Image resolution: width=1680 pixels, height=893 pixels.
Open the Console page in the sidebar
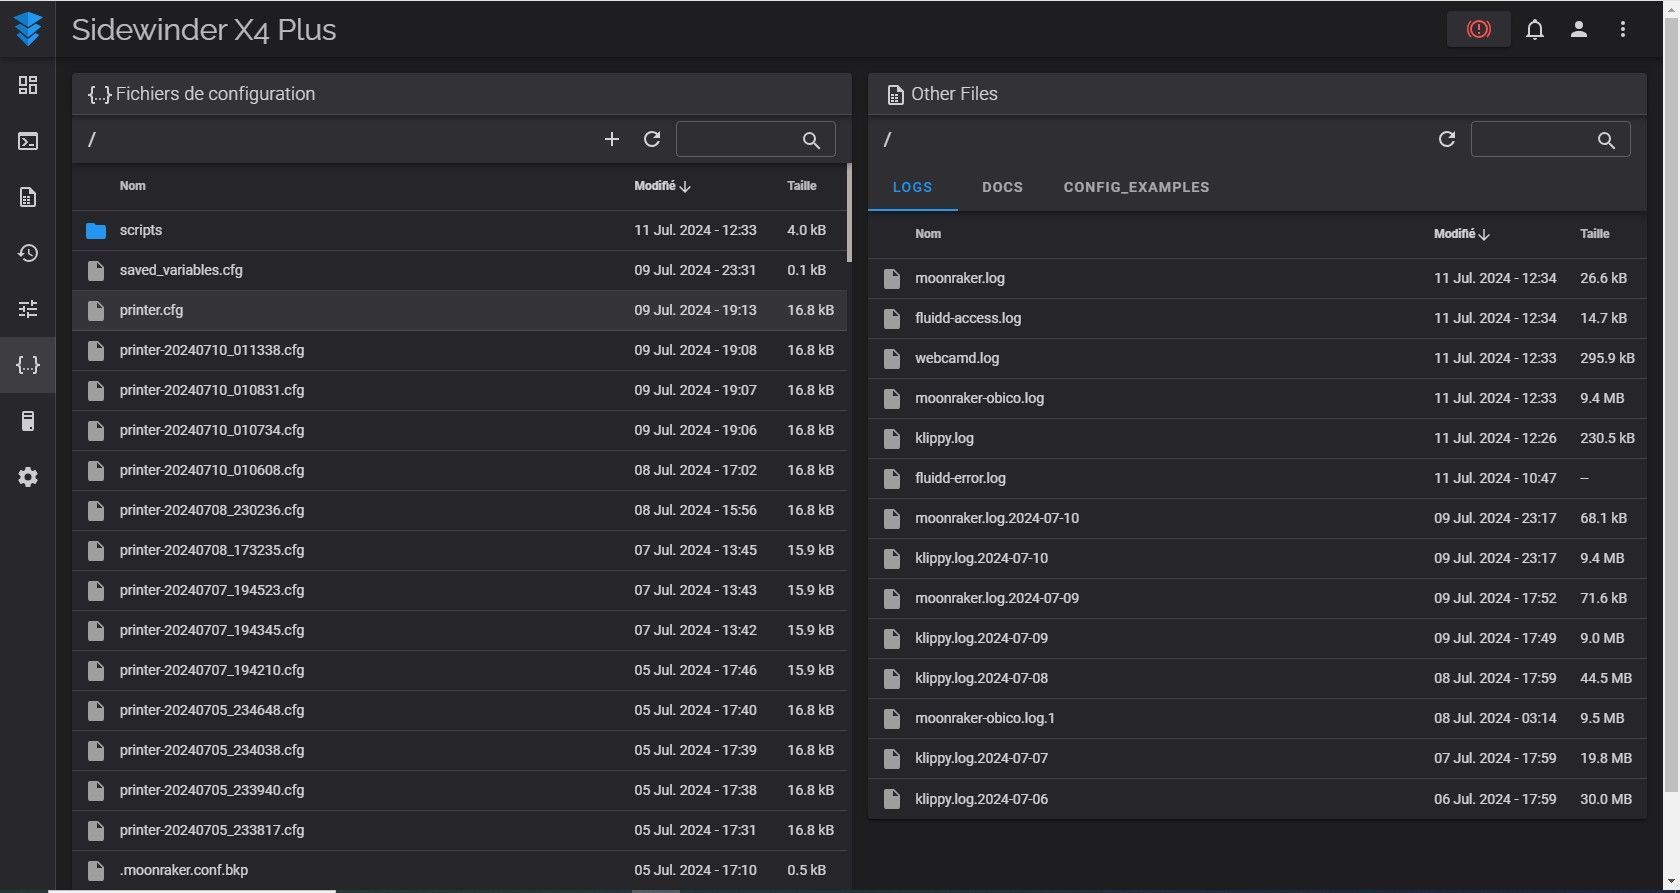(x=28, y=141)
